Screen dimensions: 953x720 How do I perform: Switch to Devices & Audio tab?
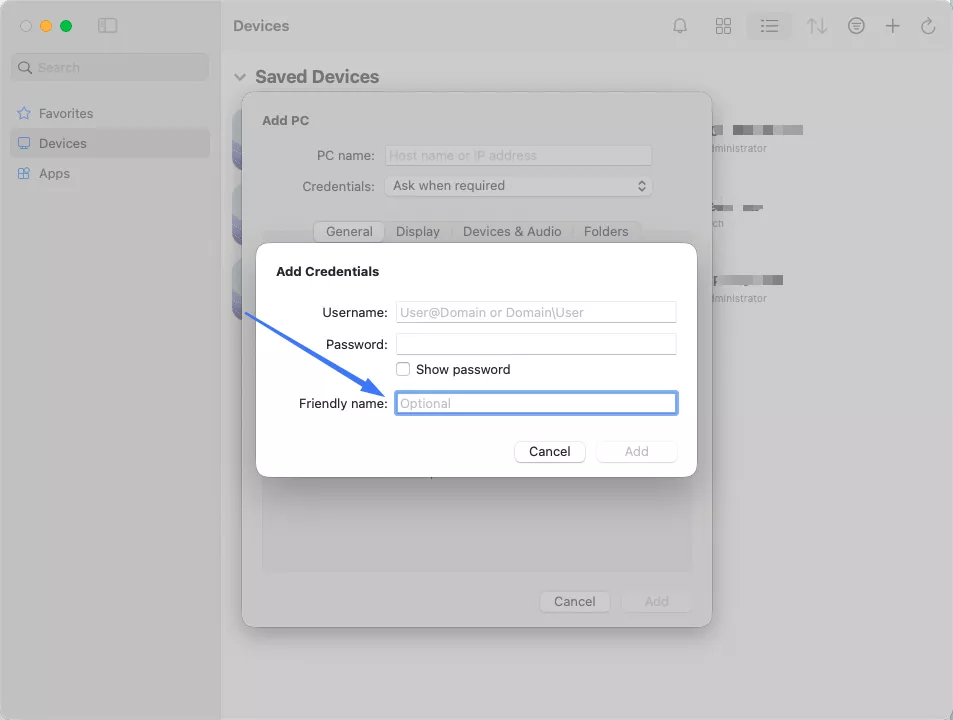[x=512, y=231]
